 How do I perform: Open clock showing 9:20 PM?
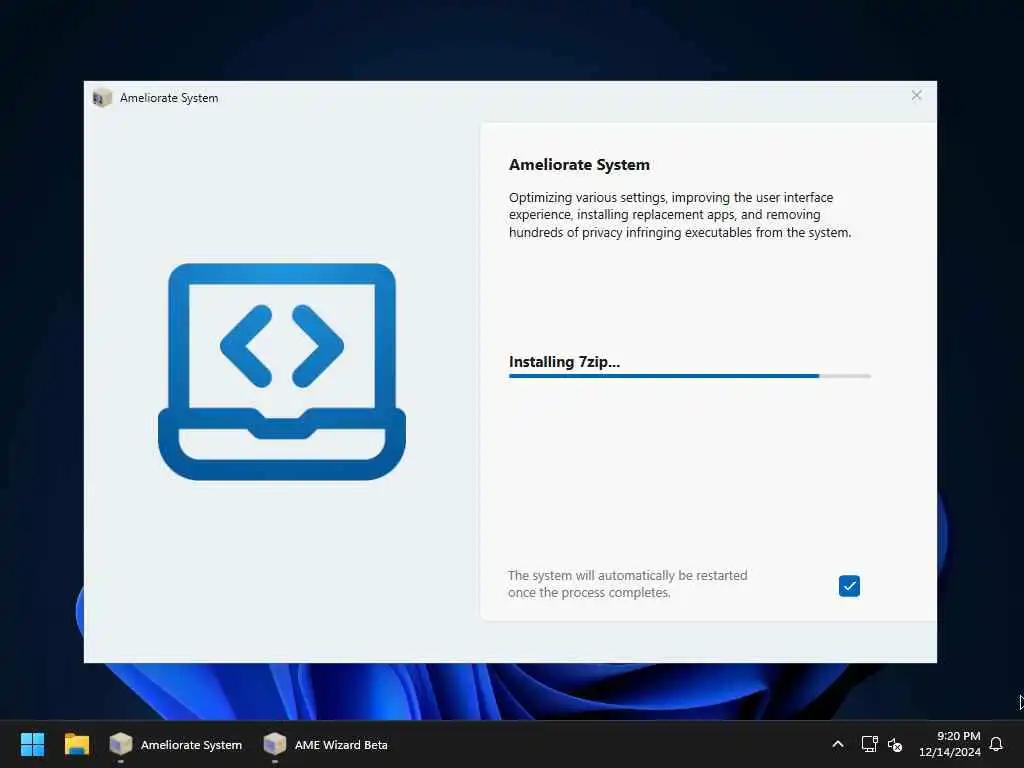point(950,744)
